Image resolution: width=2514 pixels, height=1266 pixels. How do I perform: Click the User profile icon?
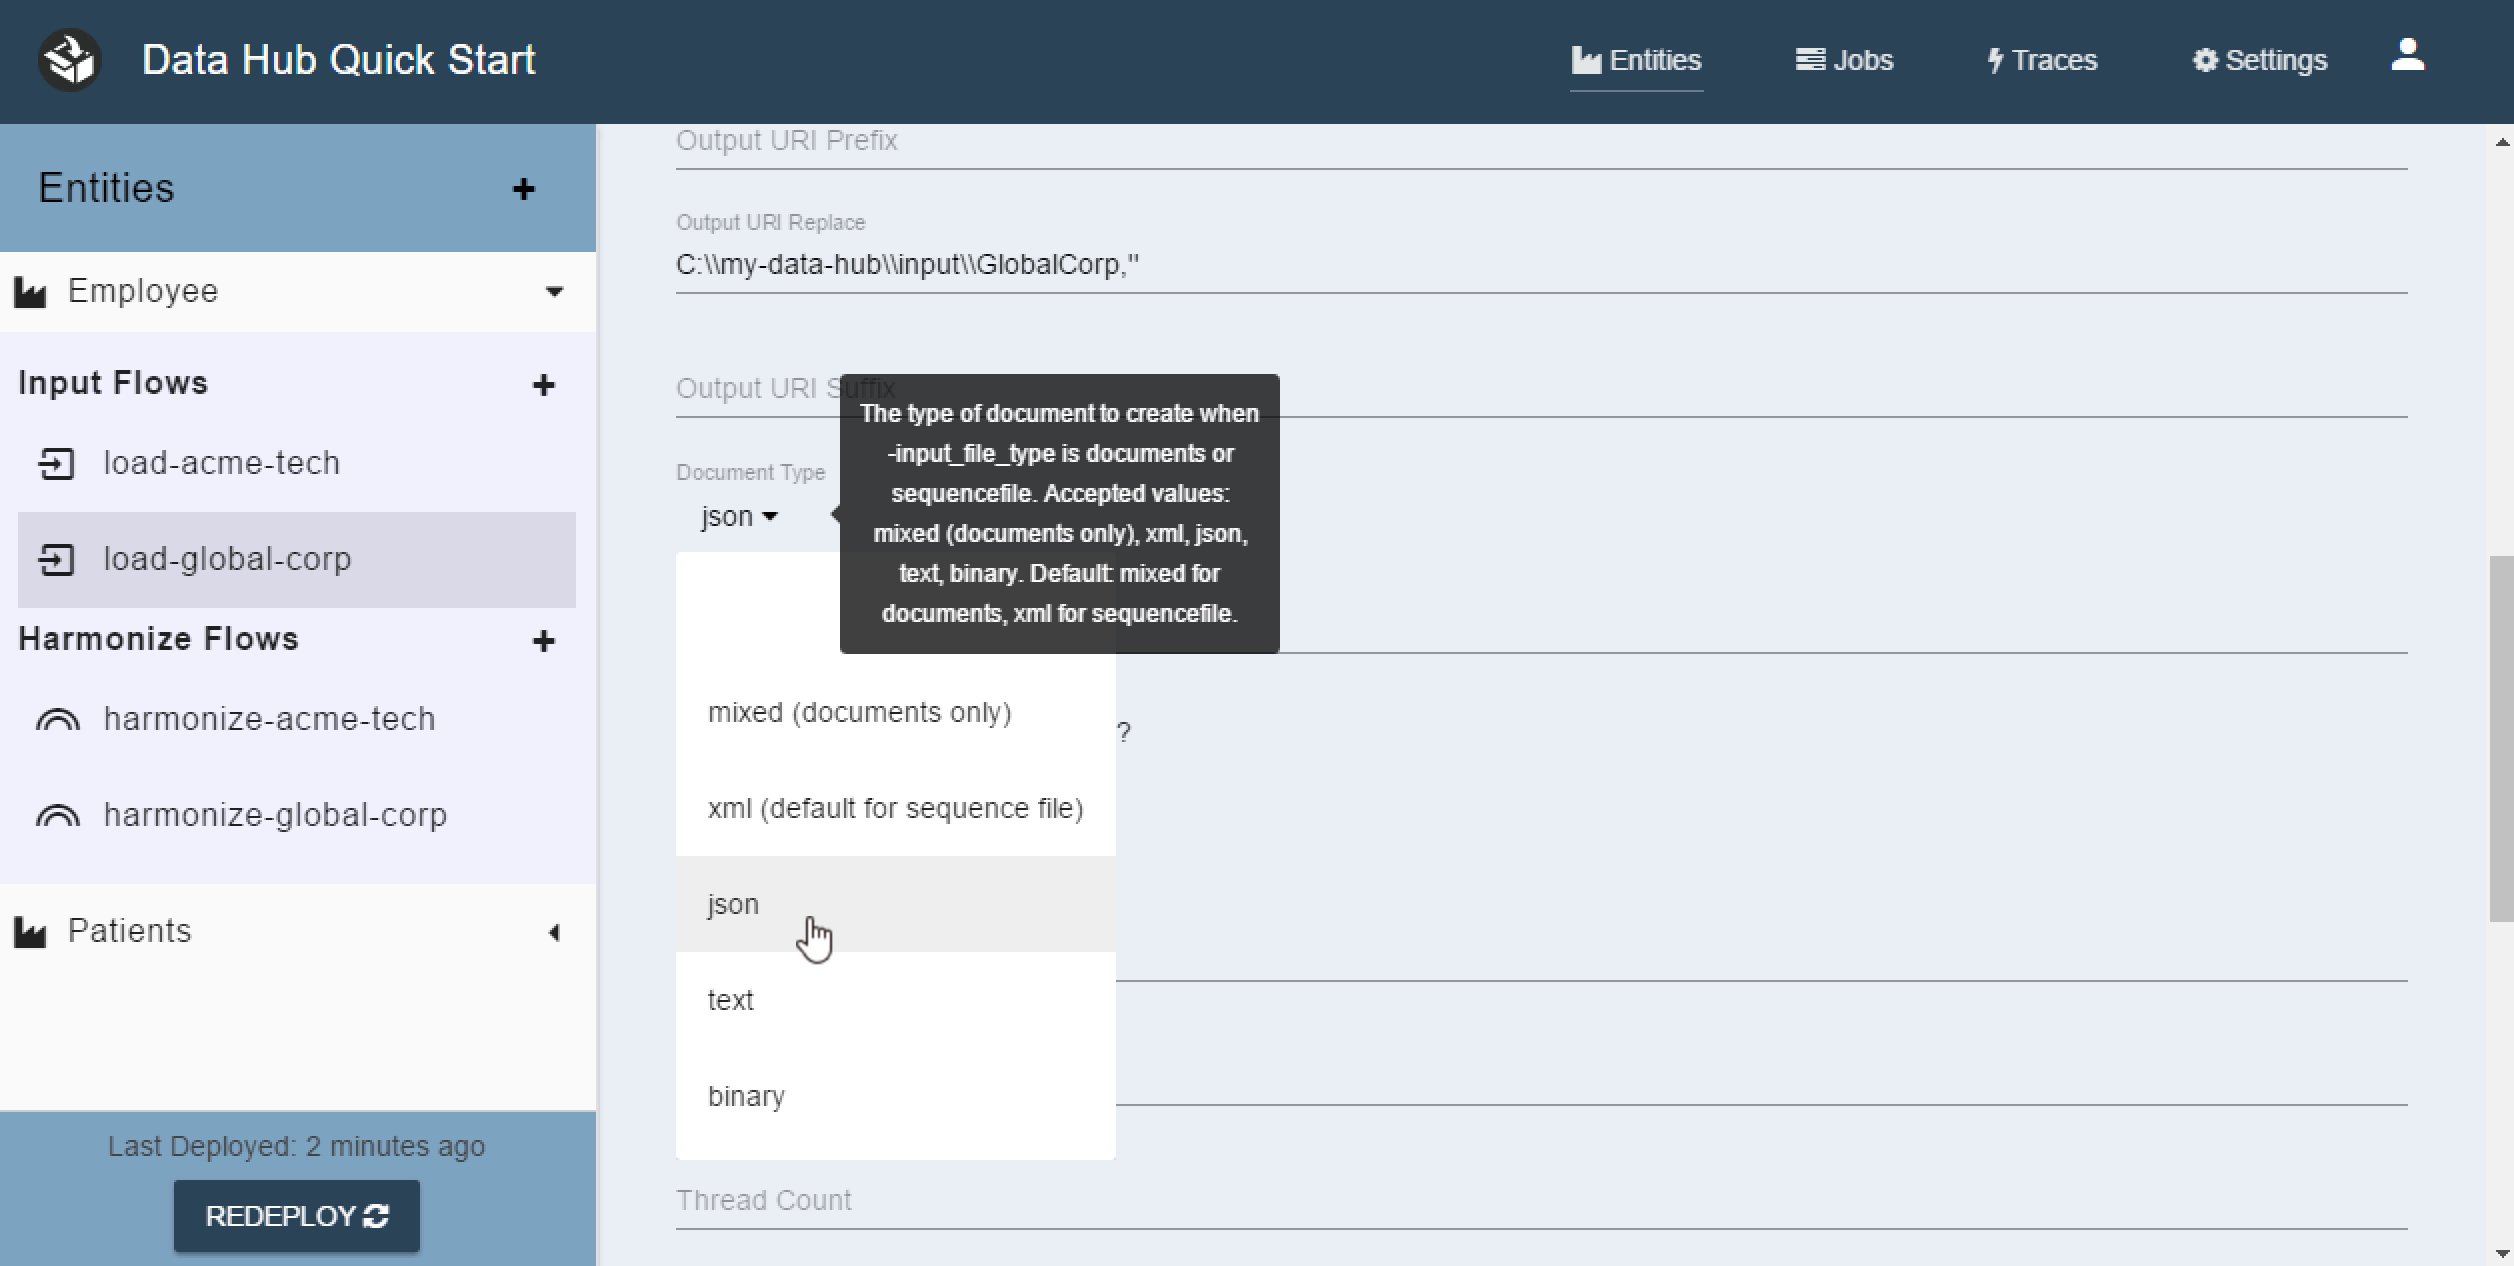pyautogui.click(x=2409, y=60)
